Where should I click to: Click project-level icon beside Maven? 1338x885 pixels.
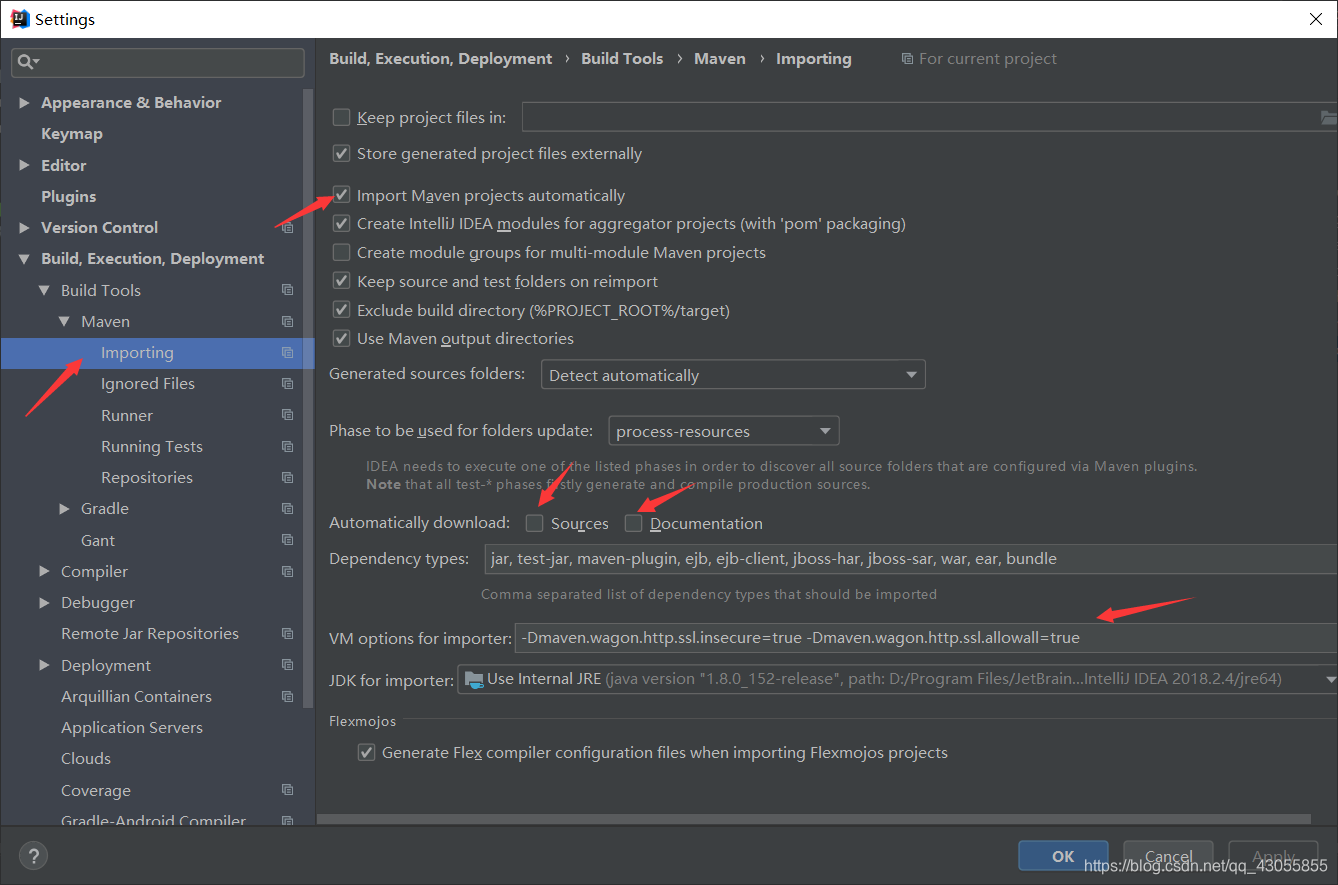[287, 321]
